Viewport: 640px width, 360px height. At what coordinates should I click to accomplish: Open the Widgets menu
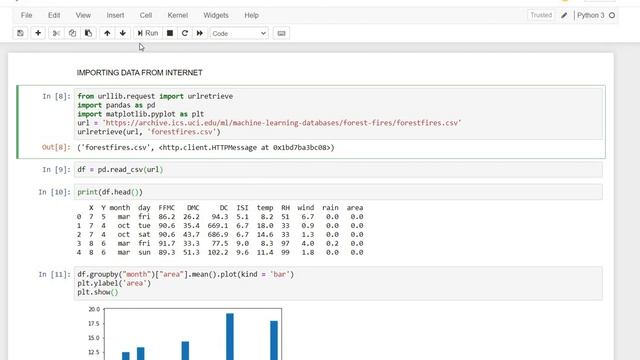tap(216, 15)
